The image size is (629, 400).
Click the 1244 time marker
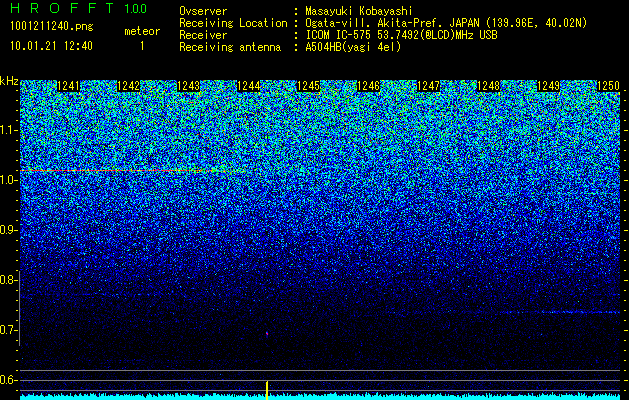249,86
